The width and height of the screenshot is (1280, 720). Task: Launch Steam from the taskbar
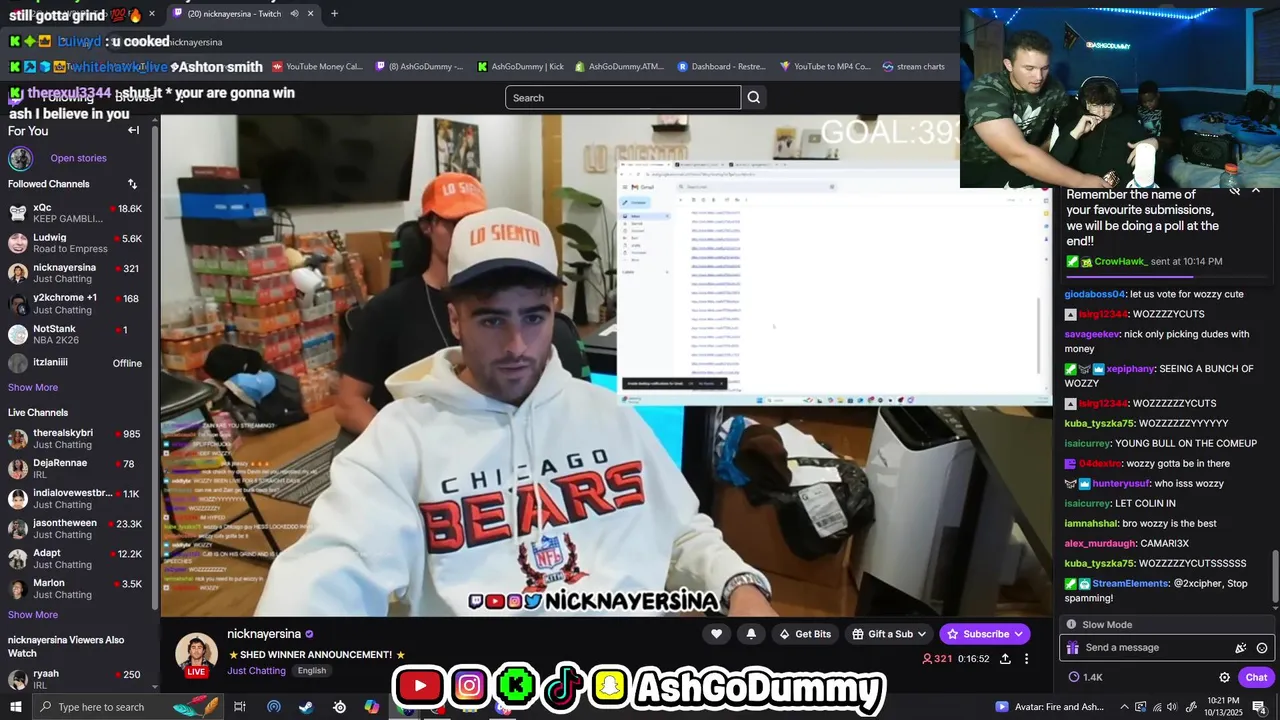(x=306, y=707)
